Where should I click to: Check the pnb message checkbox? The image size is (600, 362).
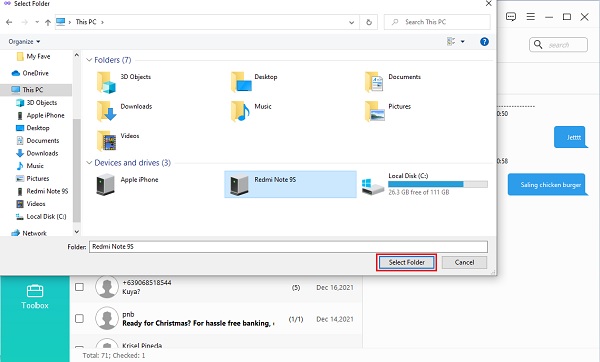coord(79,318)
